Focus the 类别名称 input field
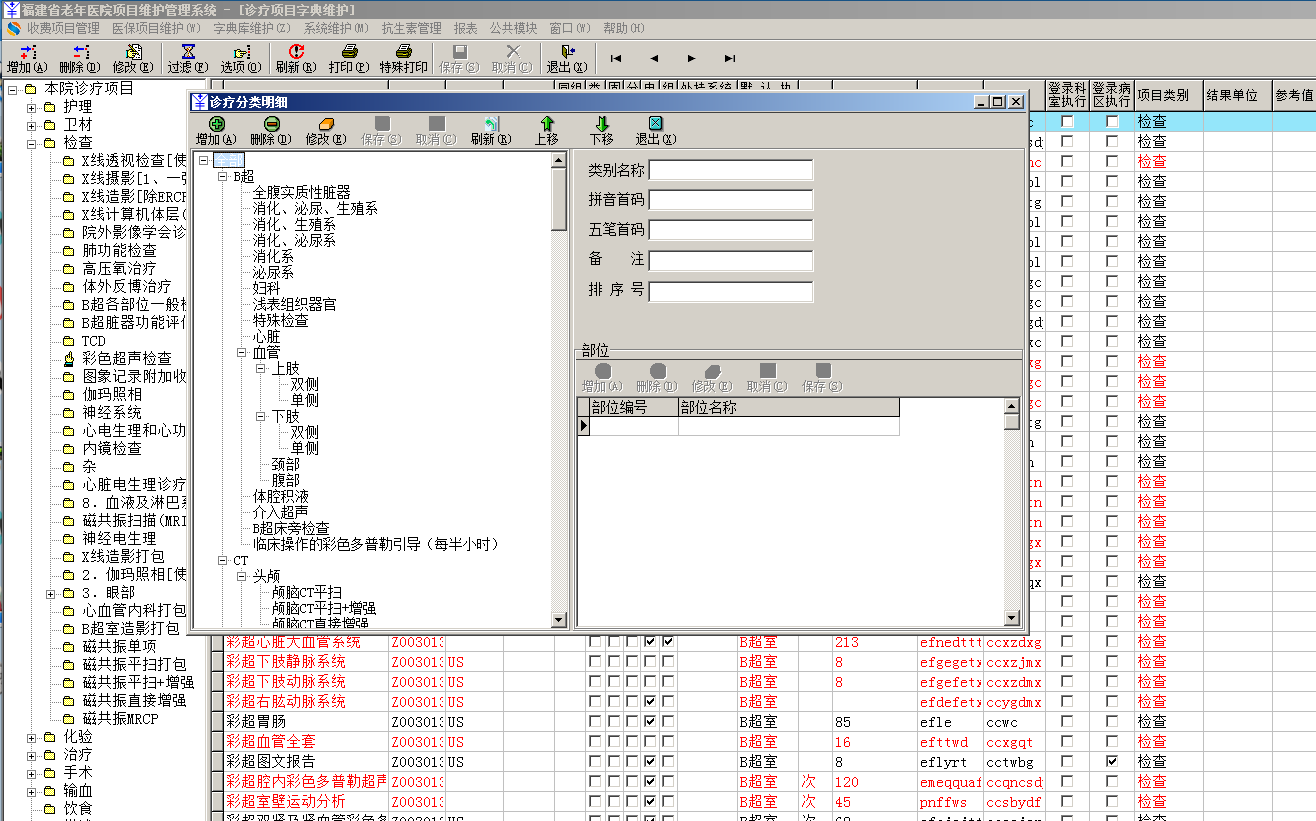1316x821 pixels. [731, 170]
